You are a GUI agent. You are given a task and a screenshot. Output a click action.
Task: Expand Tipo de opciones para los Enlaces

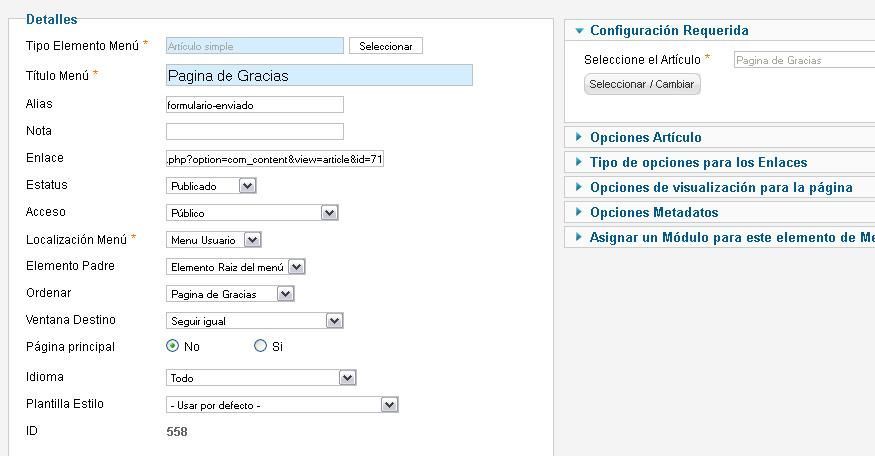(x=699, y=162)
